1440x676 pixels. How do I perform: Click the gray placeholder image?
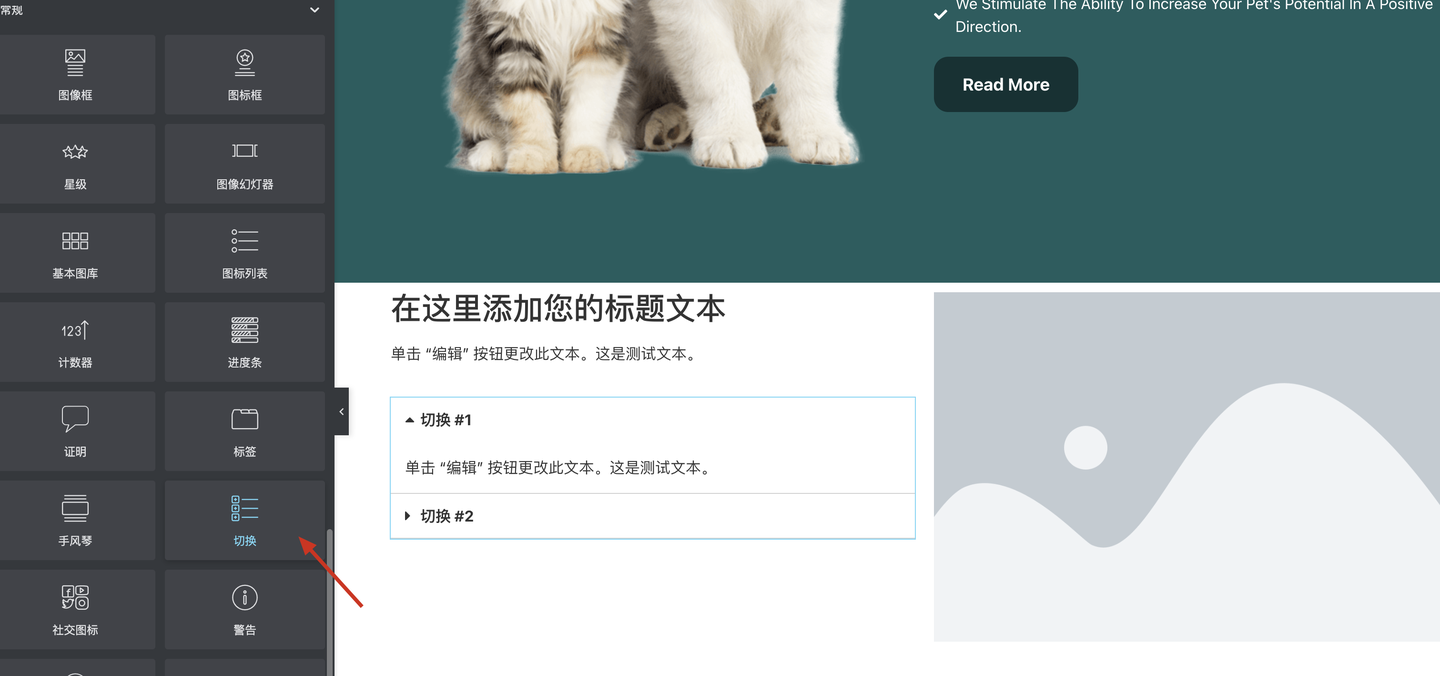coord(1187,466)
